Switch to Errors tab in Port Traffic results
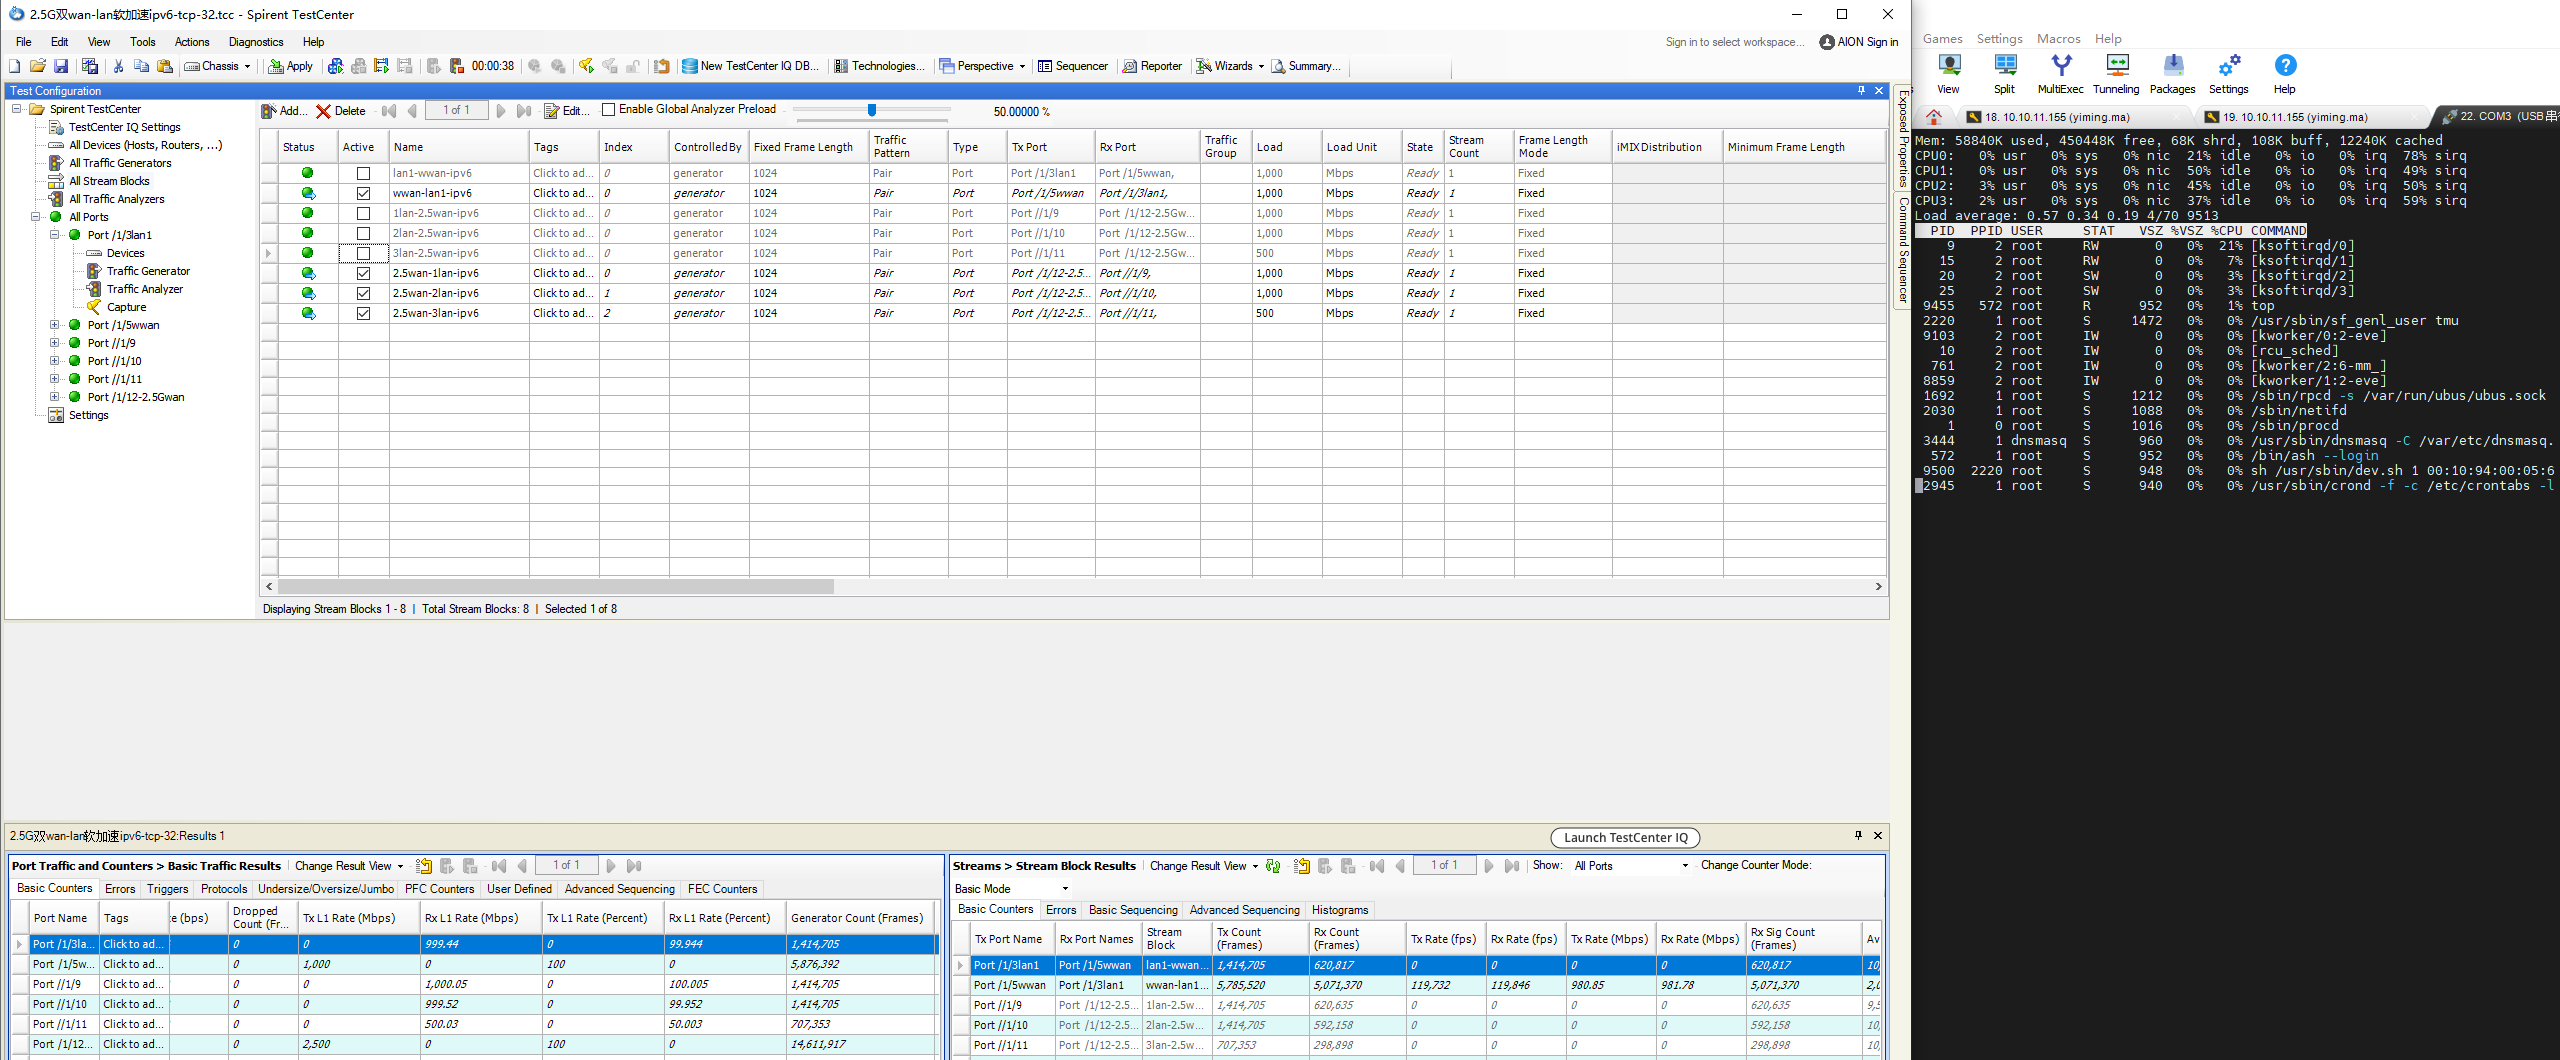This screenshot has height=1060, width=2560. [x=120, y=889]
